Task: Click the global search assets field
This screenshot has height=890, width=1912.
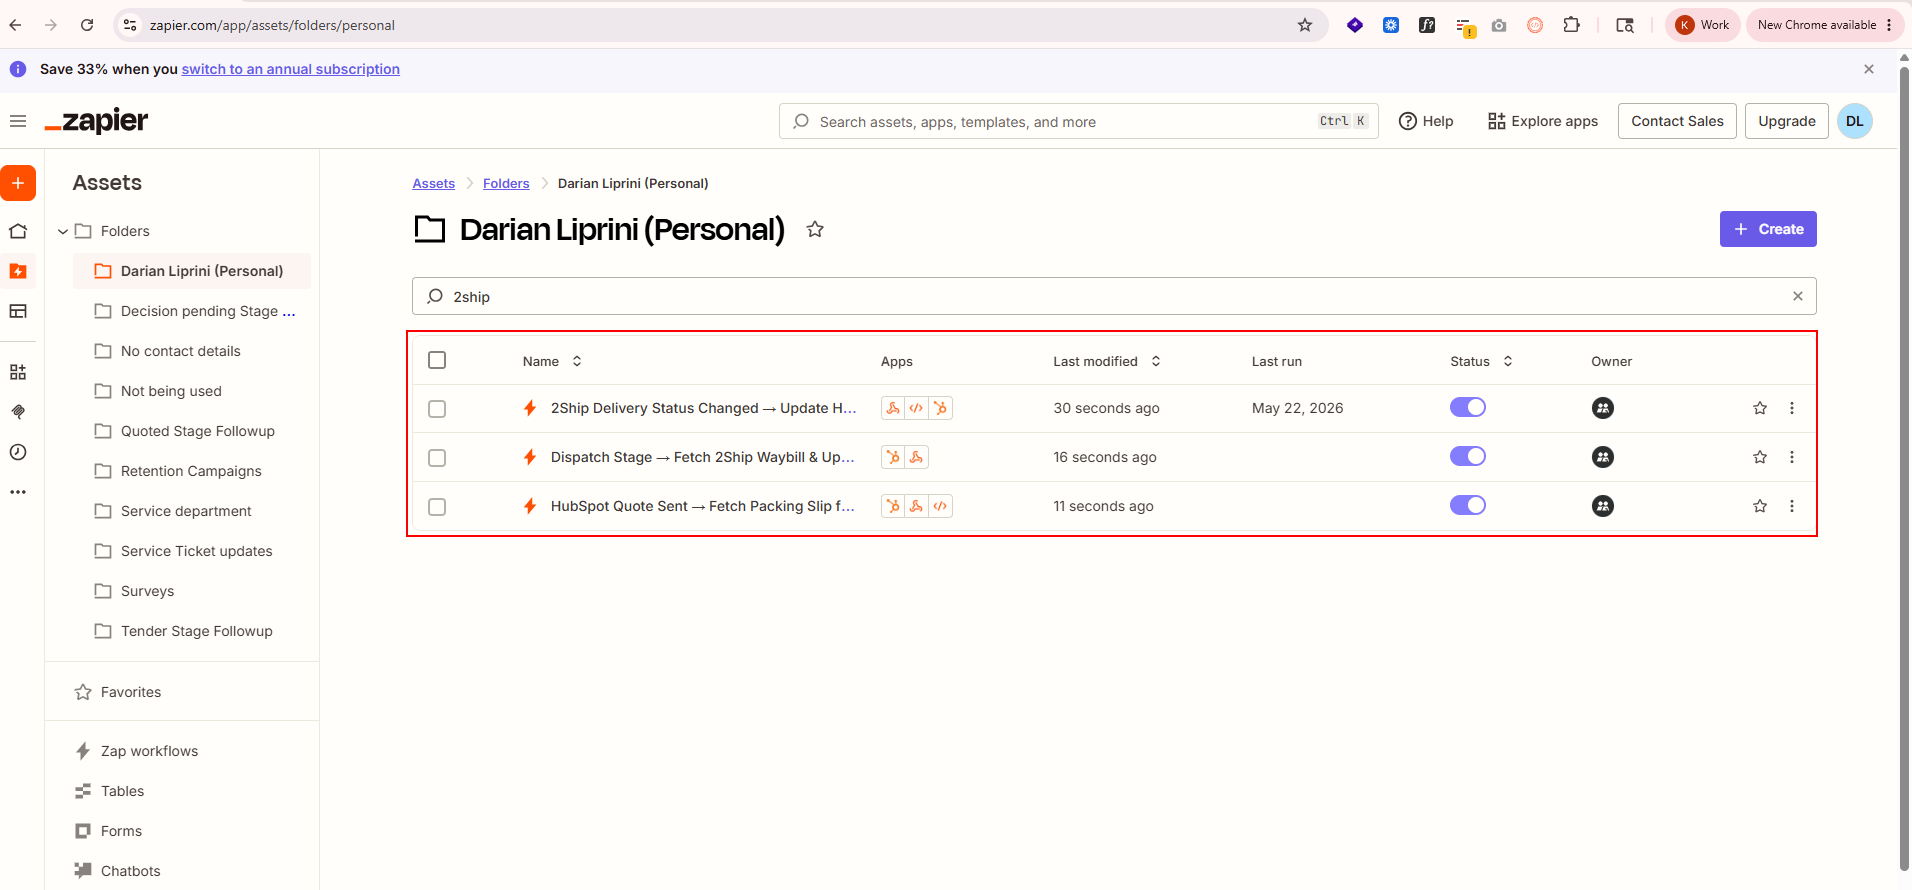Action: point(1078,121)
